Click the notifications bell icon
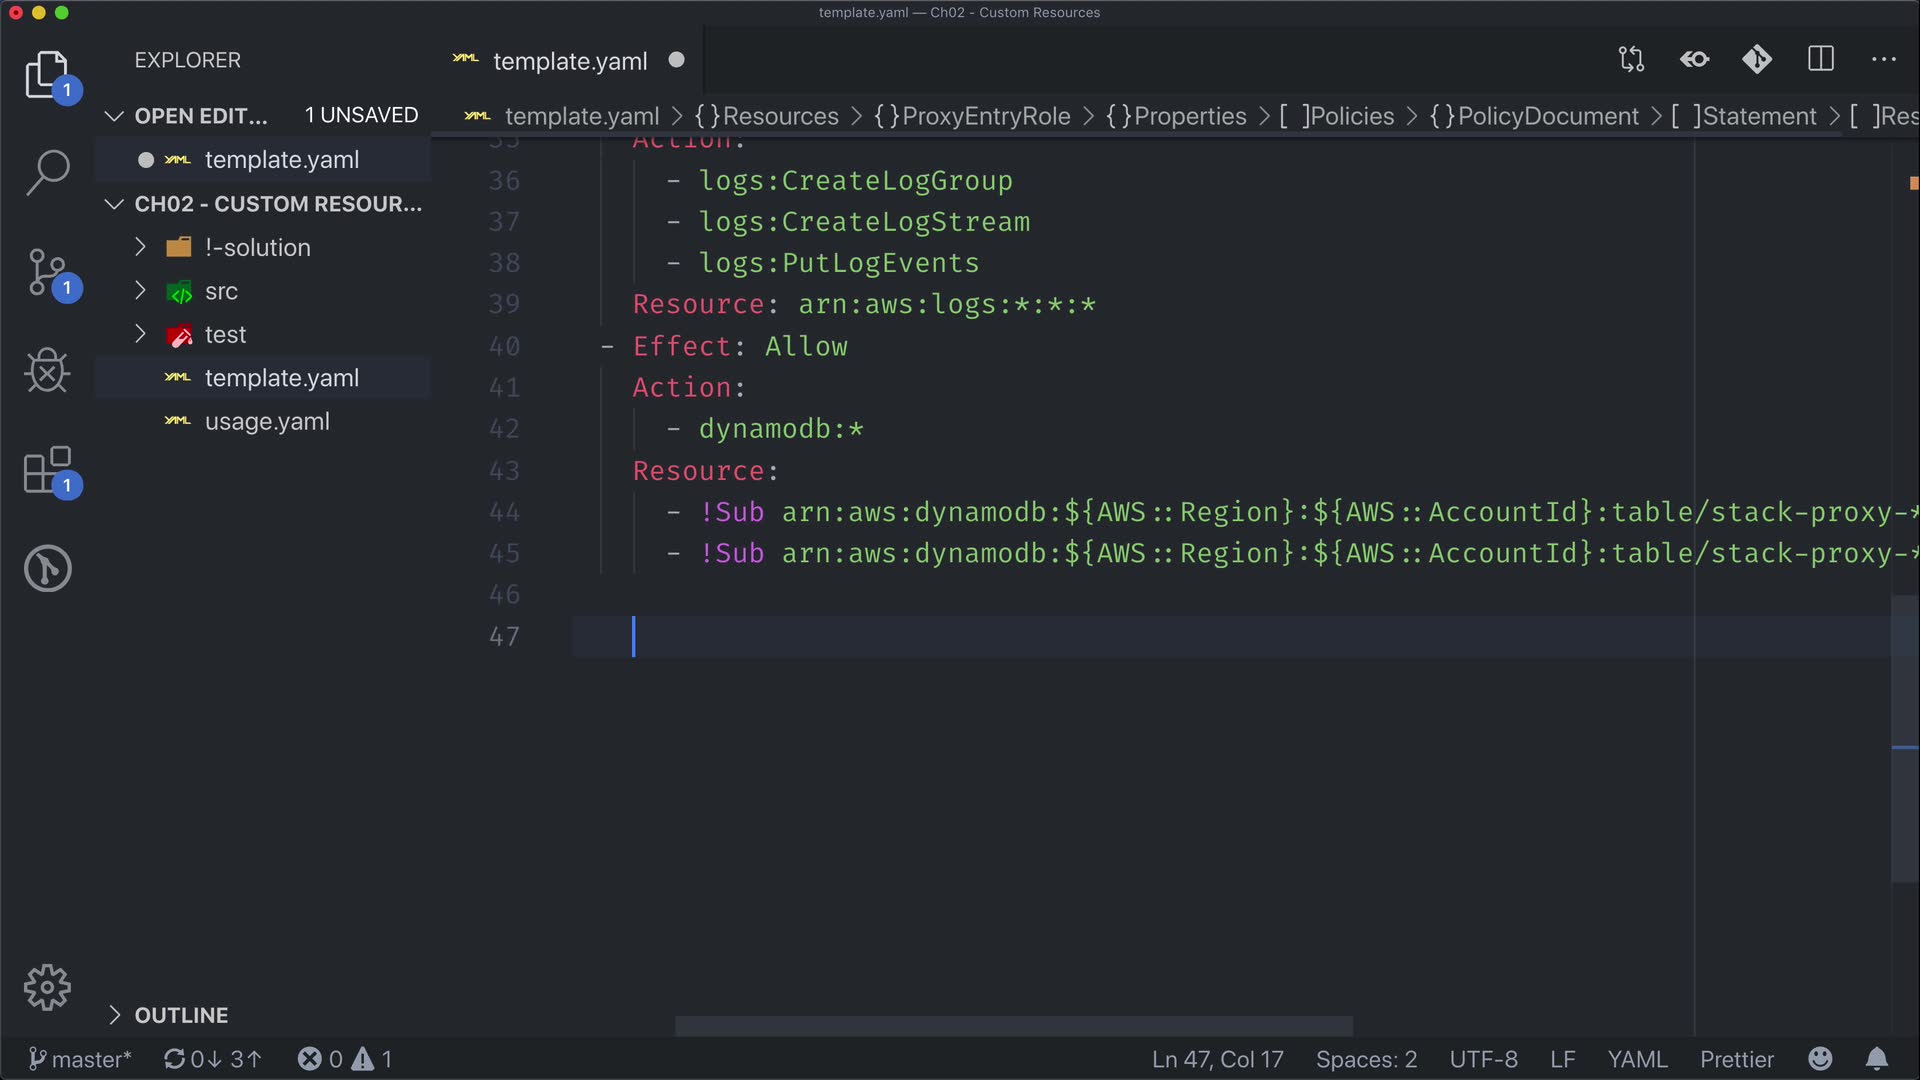This screenshot has height=1080, width=1920. pos(1877,1059)
